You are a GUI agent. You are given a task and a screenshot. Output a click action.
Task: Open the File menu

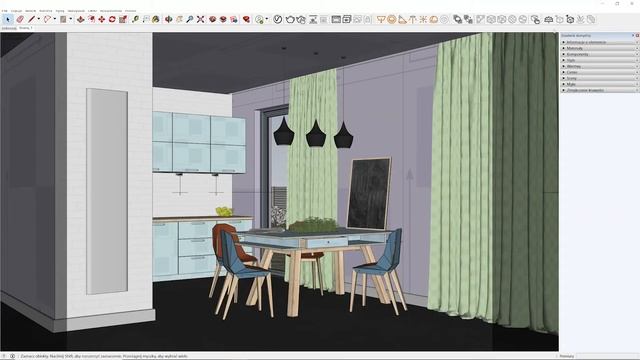[x=4, y=11]
